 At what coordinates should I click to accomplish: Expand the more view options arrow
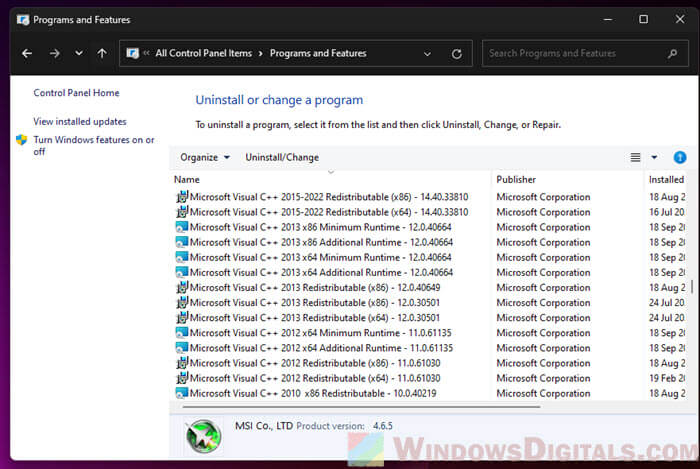pyautogui.click(x=654, y=158)
